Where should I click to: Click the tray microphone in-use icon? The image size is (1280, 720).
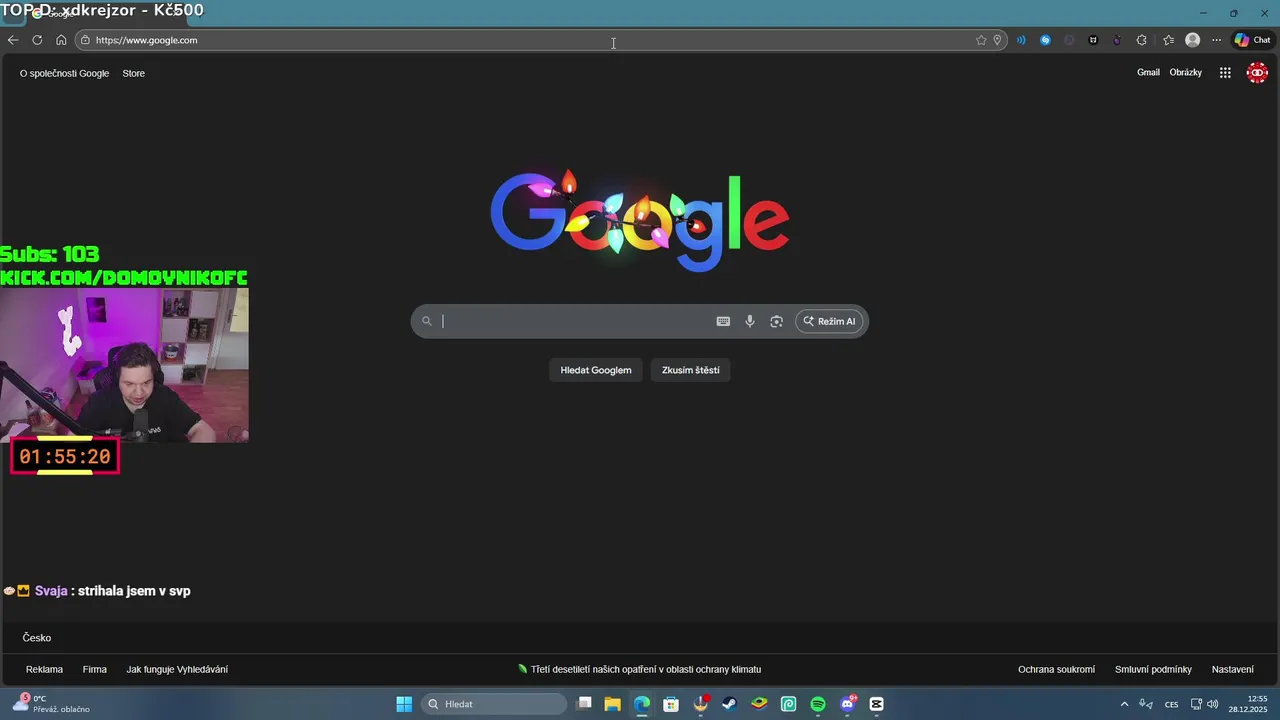pos(1146,704)
